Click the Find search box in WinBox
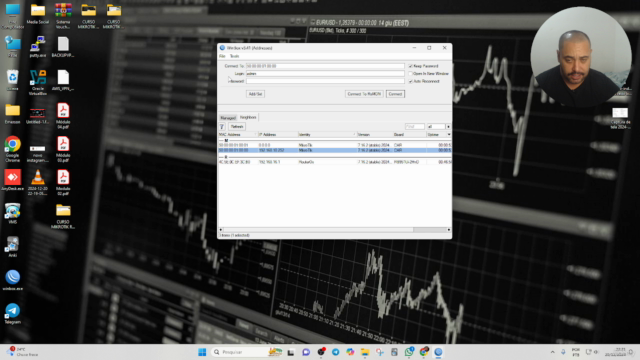Screen dimensions: 640x360 coord(414,127)
